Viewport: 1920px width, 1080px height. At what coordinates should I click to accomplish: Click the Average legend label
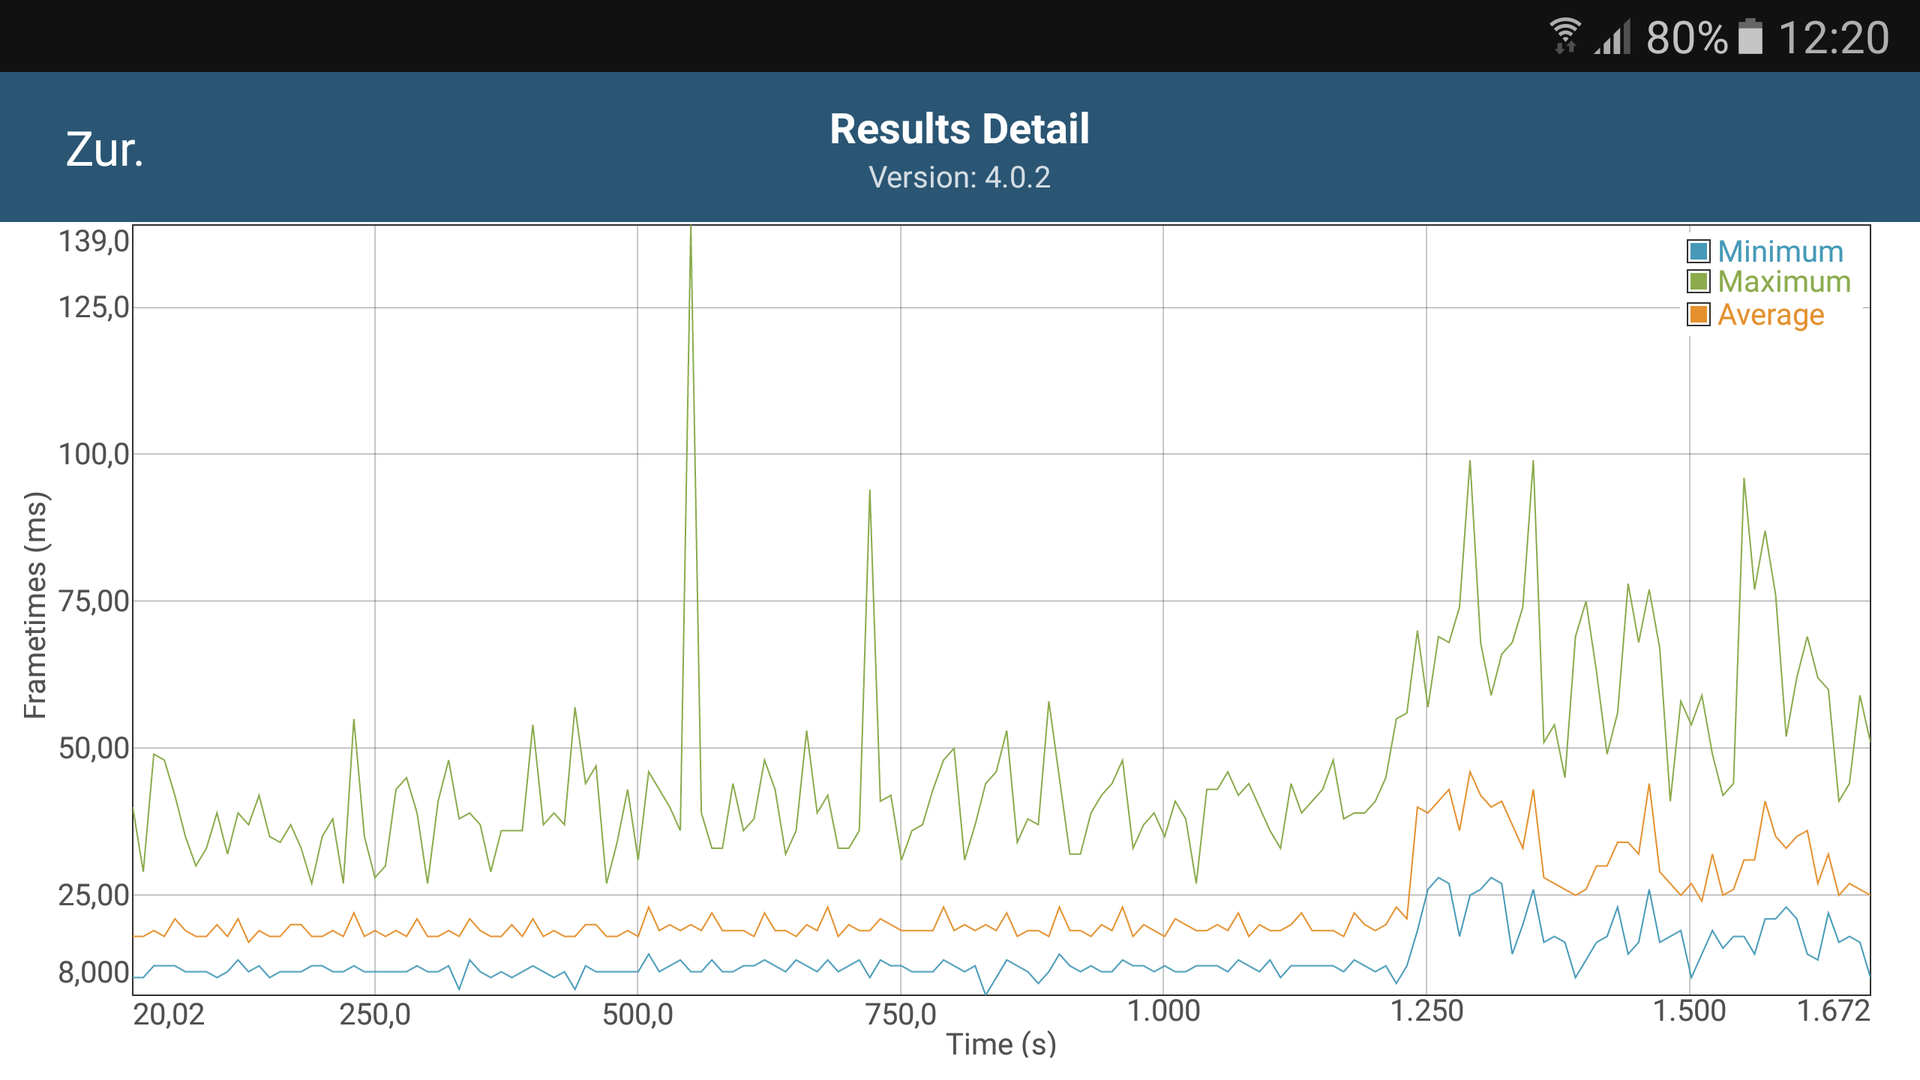tap(1771, 314)
